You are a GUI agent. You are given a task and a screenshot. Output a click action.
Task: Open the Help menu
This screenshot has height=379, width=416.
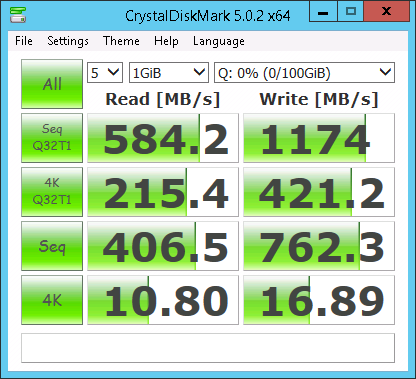click(166, 41)
